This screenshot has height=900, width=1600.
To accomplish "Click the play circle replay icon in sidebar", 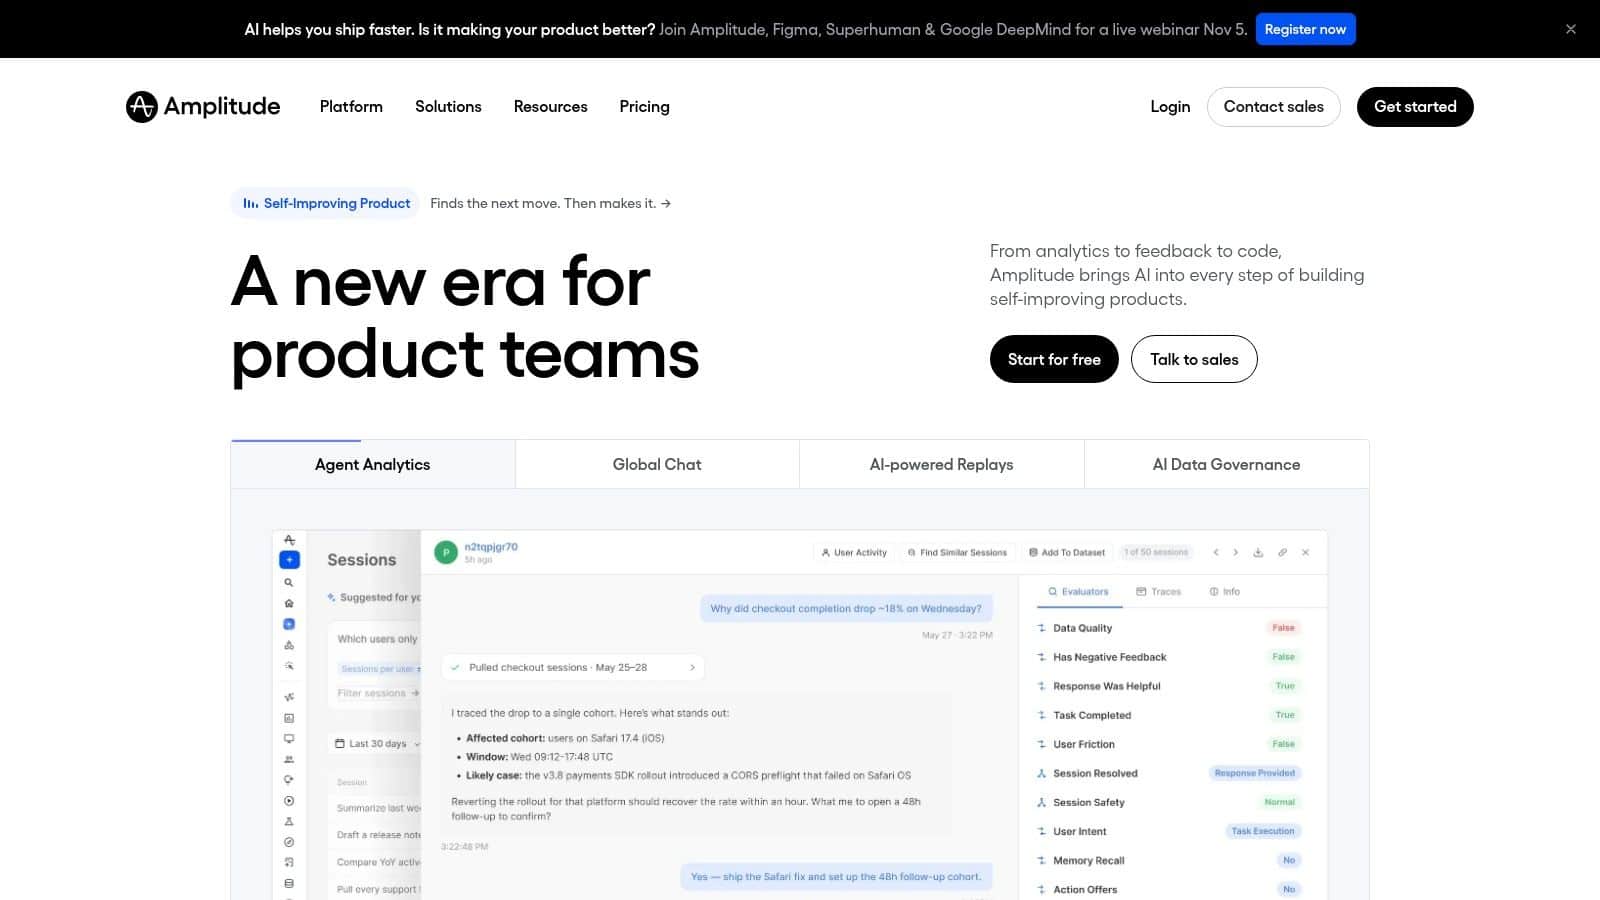I will 289,801.
